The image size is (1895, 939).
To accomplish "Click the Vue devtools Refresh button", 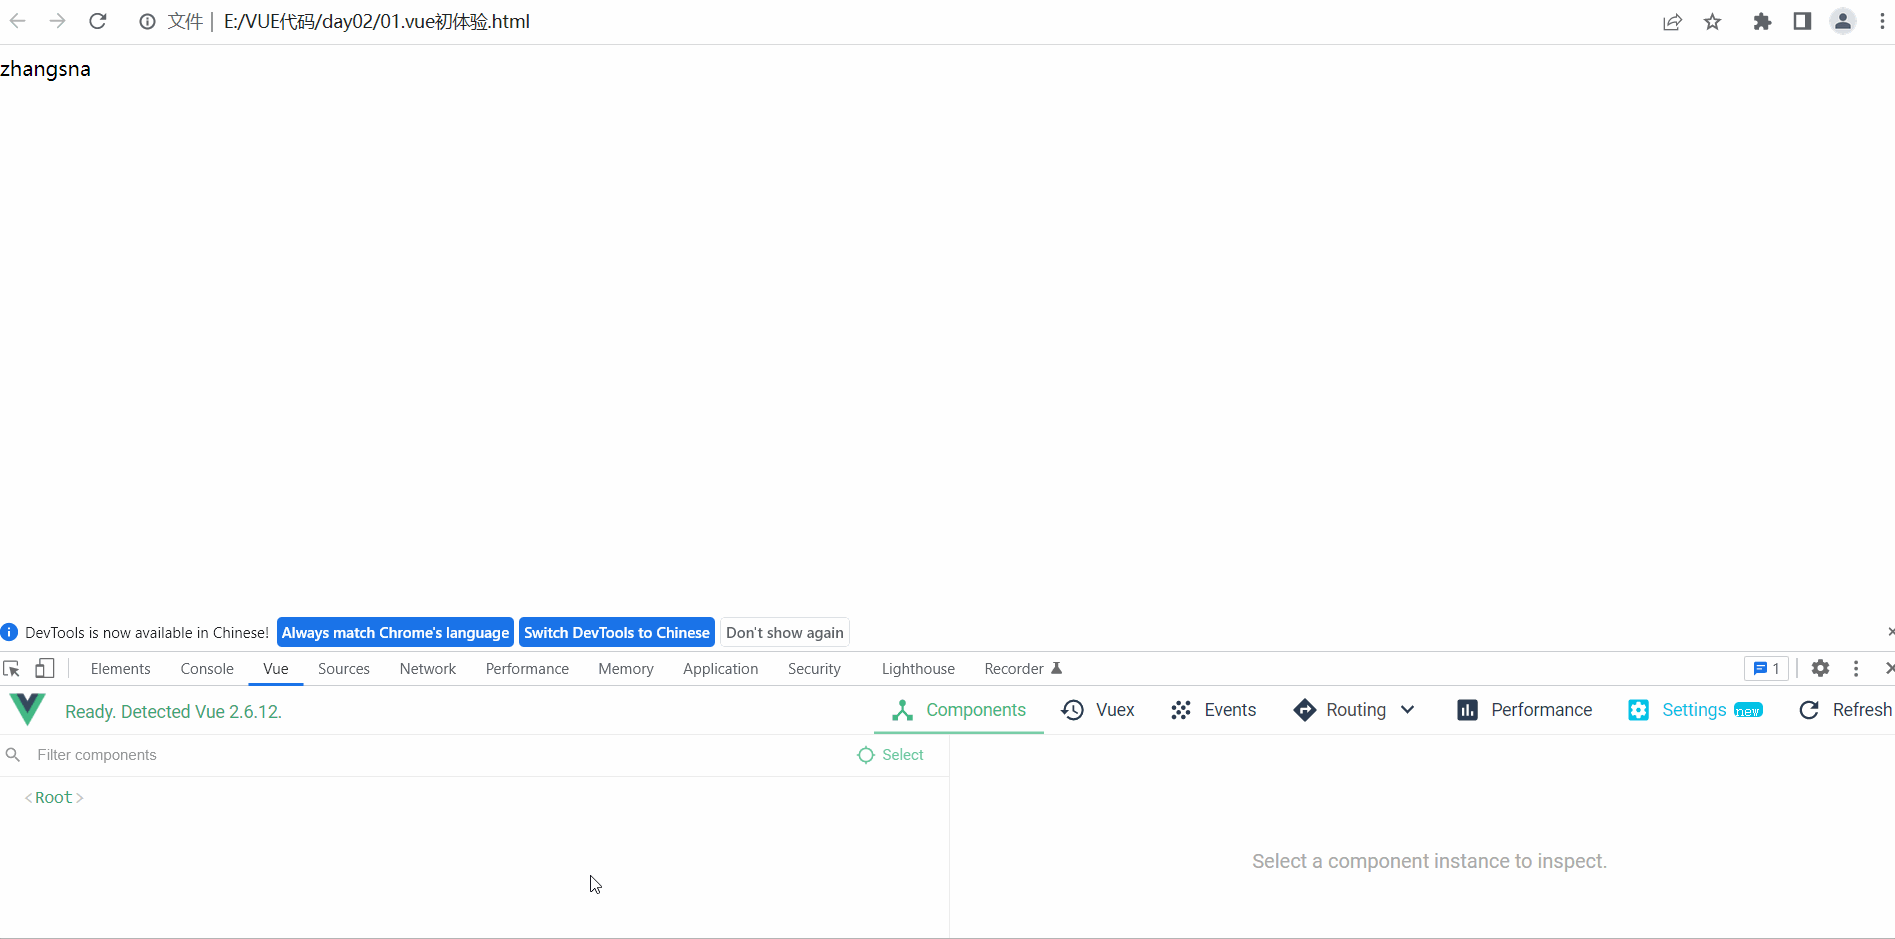I will [x=1845, y=710].
